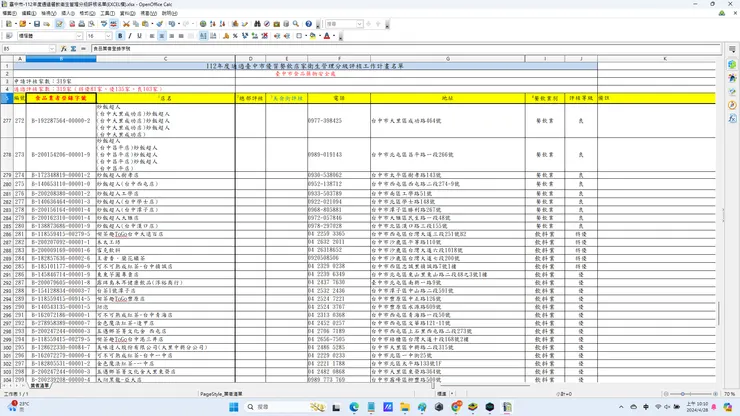The height and width of the screenshot is (416, 740).
Task: Click the Undo icon
Action: 172,24
